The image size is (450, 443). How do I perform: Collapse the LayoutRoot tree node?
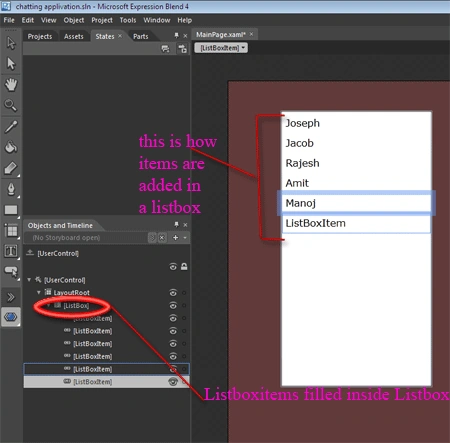pyautogui.click(x=39, y=292)
